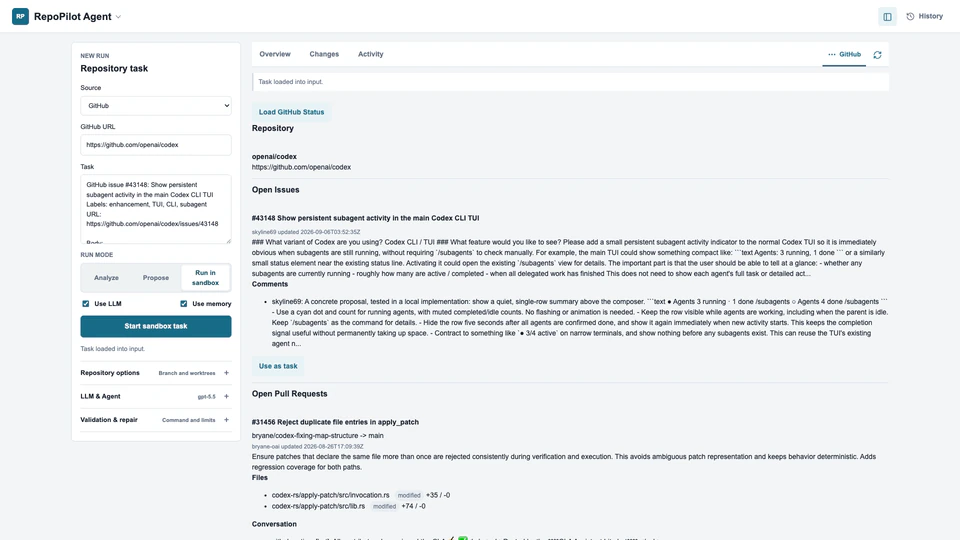The height and width of the screenshot is (540, 960).
Task: Switch to the Activity tab
Action: click(370, 54)
